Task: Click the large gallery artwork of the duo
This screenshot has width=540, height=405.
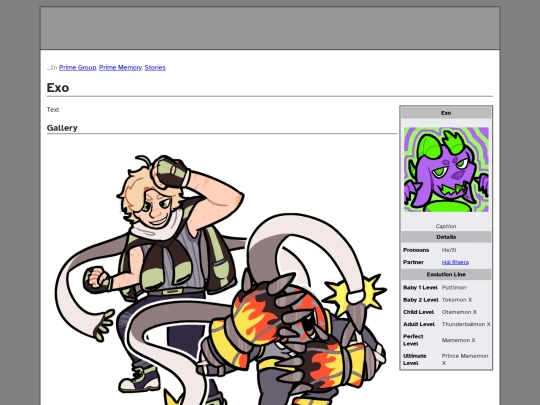Action: click(220, 279)
